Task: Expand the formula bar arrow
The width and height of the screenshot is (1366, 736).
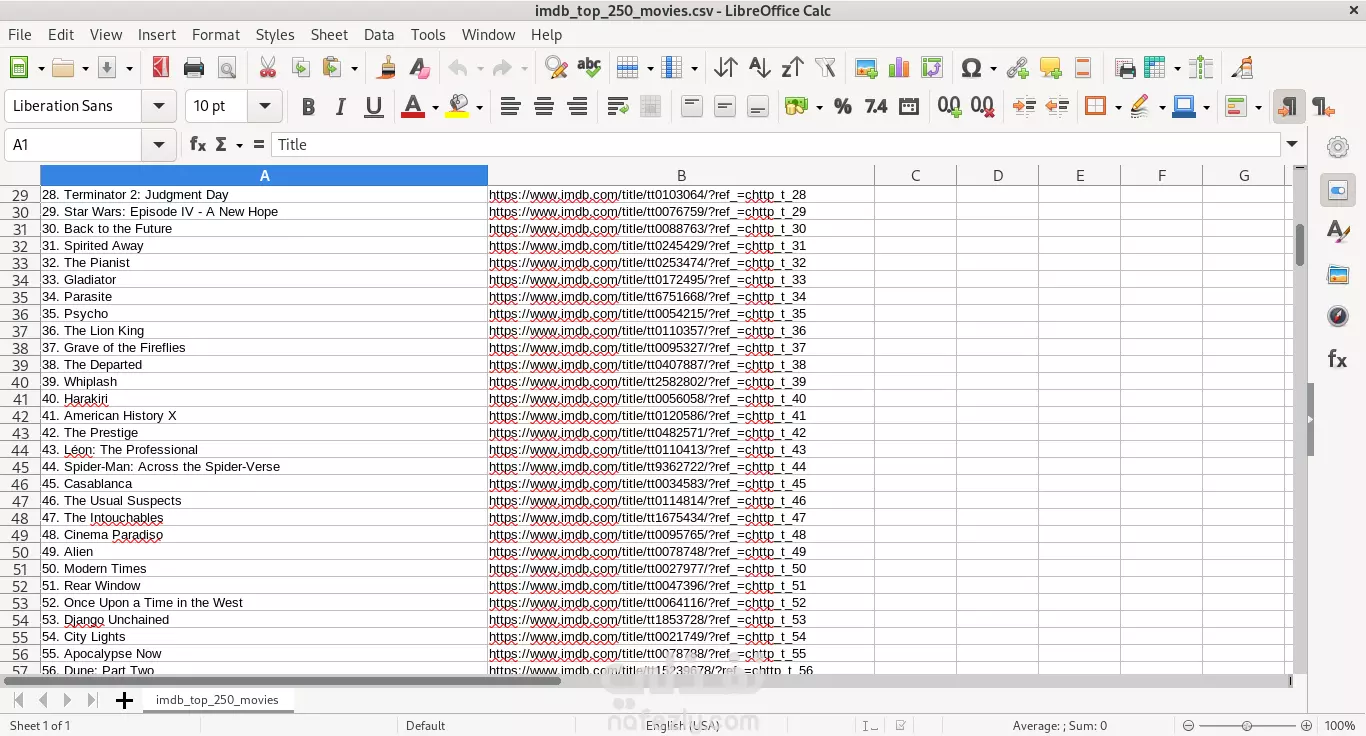Action: tap(1293, 145)
